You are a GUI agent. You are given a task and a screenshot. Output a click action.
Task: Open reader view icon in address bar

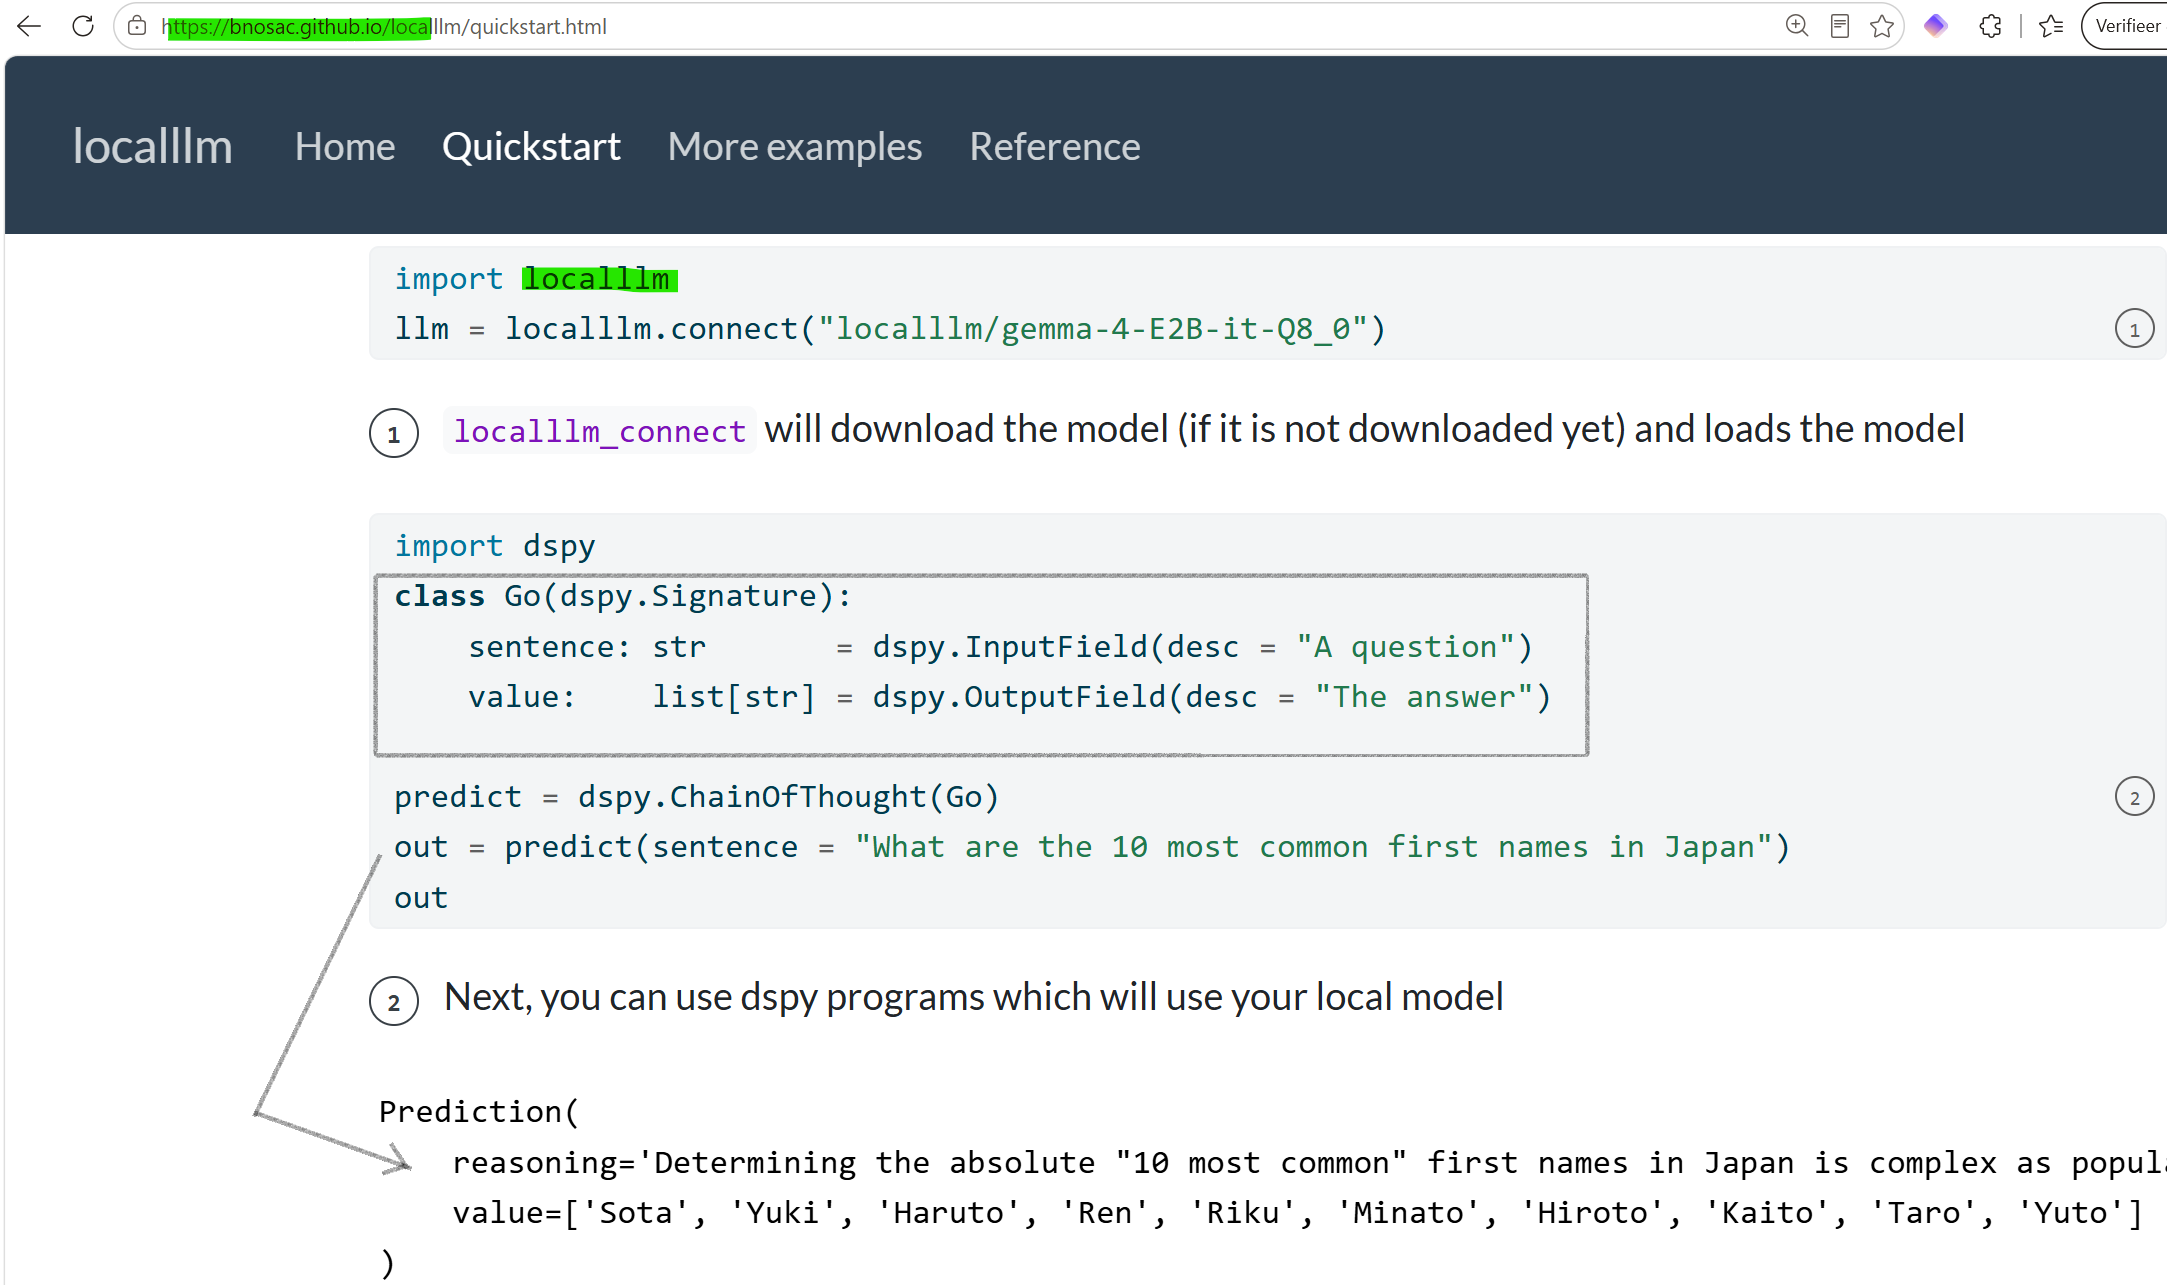1840,26
